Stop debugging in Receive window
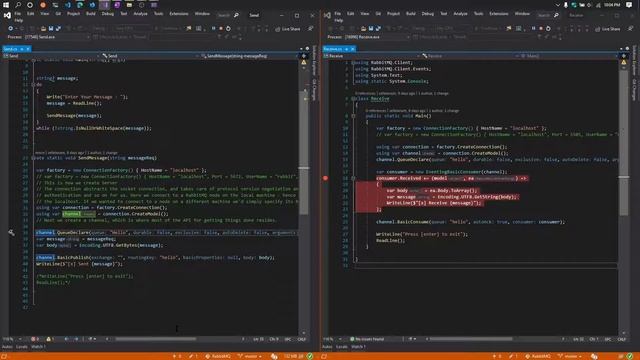The height and width of the screenshot is (360, 640). coord(541,29)
